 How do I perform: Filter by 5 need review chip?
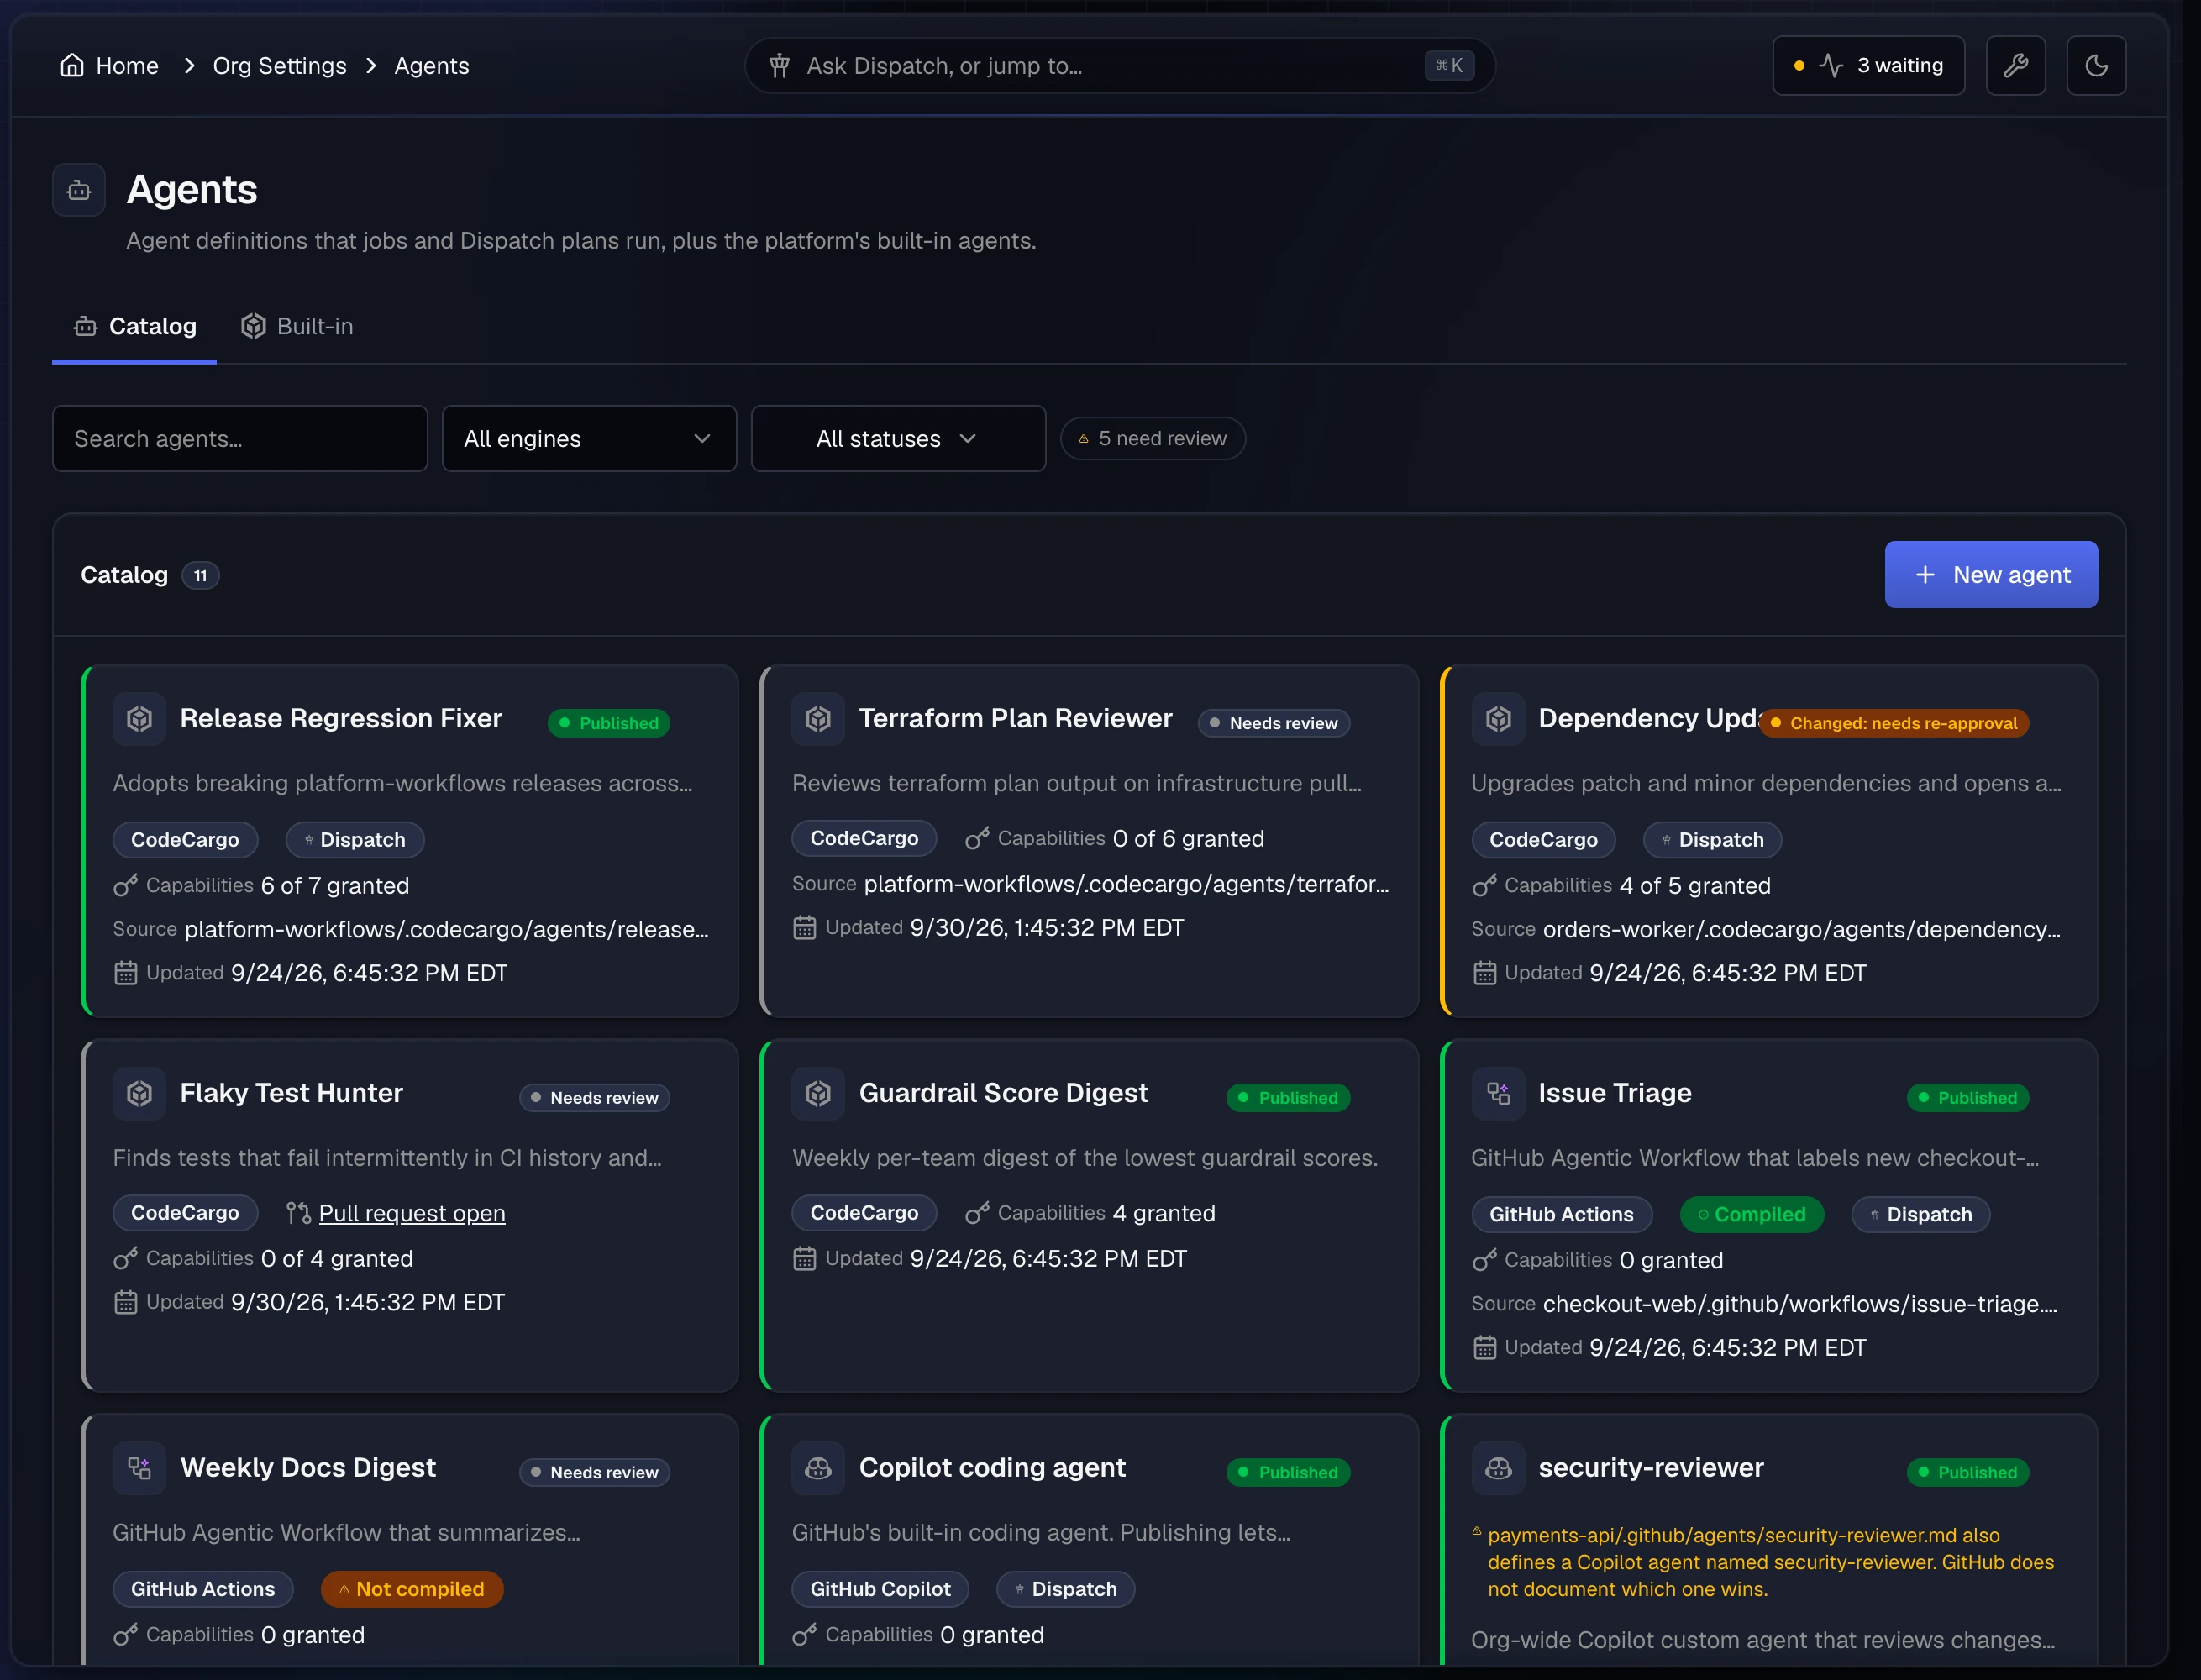tap(1152, 439)
